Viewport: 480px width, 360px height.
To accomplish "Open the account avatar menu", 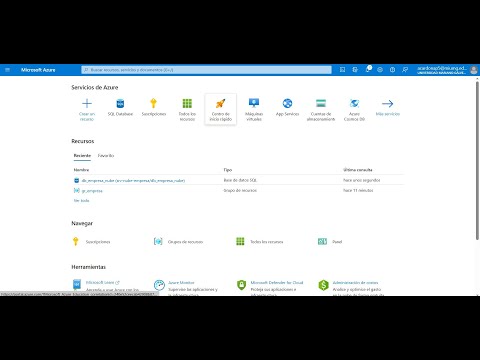I will [474, 70].
